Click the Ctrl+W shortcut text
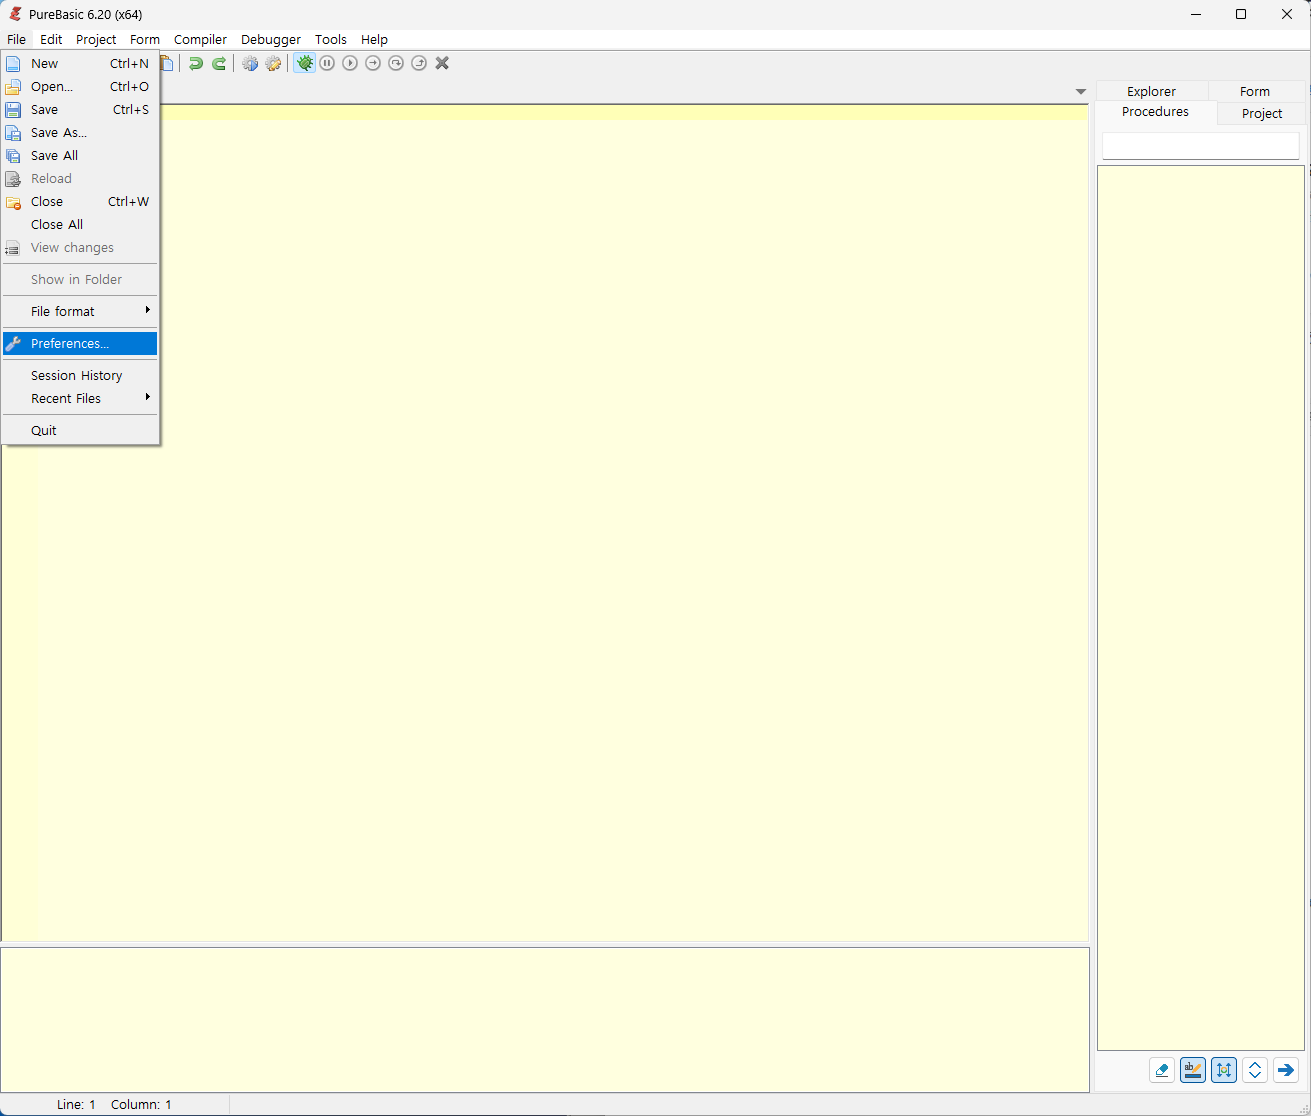The height and width of the screenshot is (1116, 1311). (x=128, y=201)
